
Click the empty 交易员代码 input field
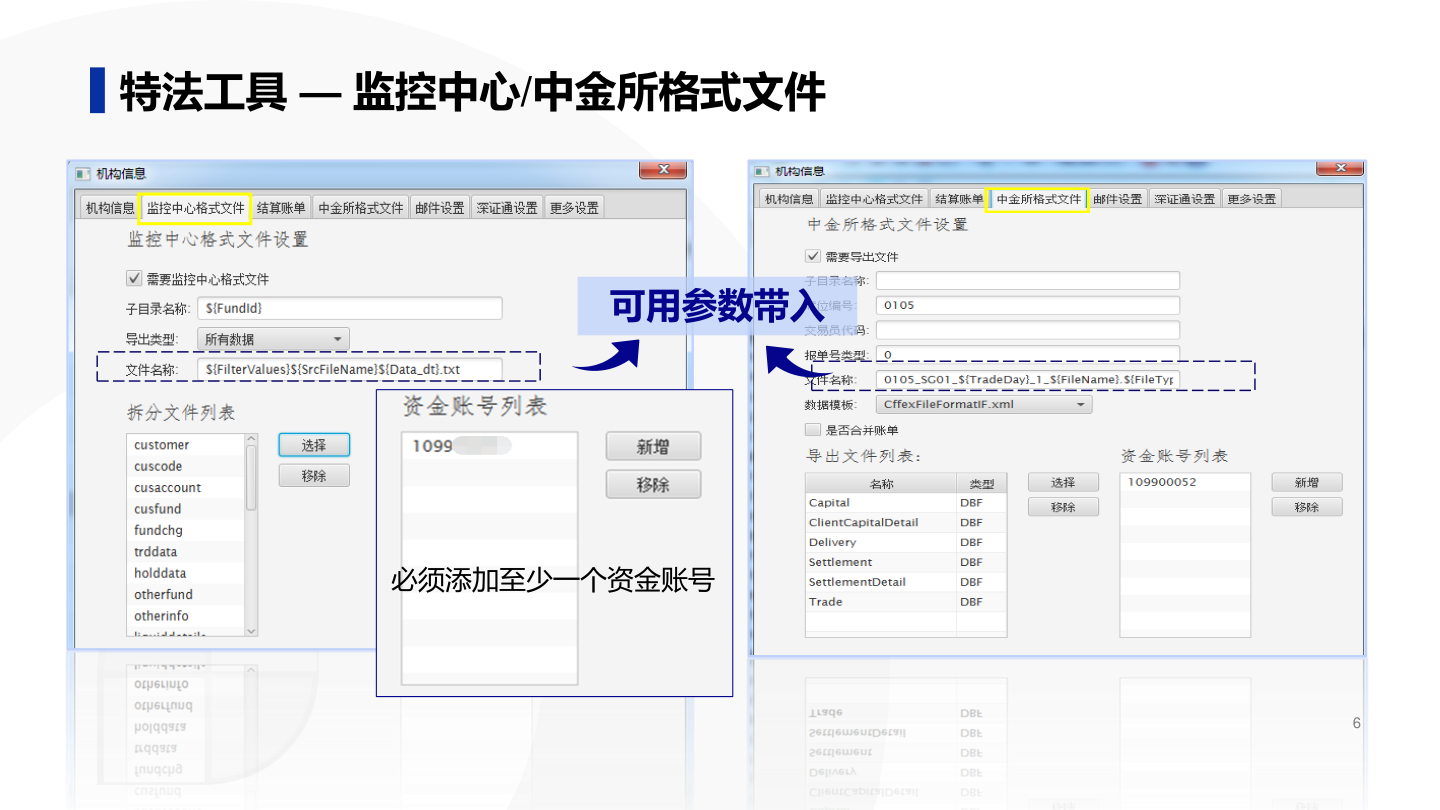[1028, 330]
